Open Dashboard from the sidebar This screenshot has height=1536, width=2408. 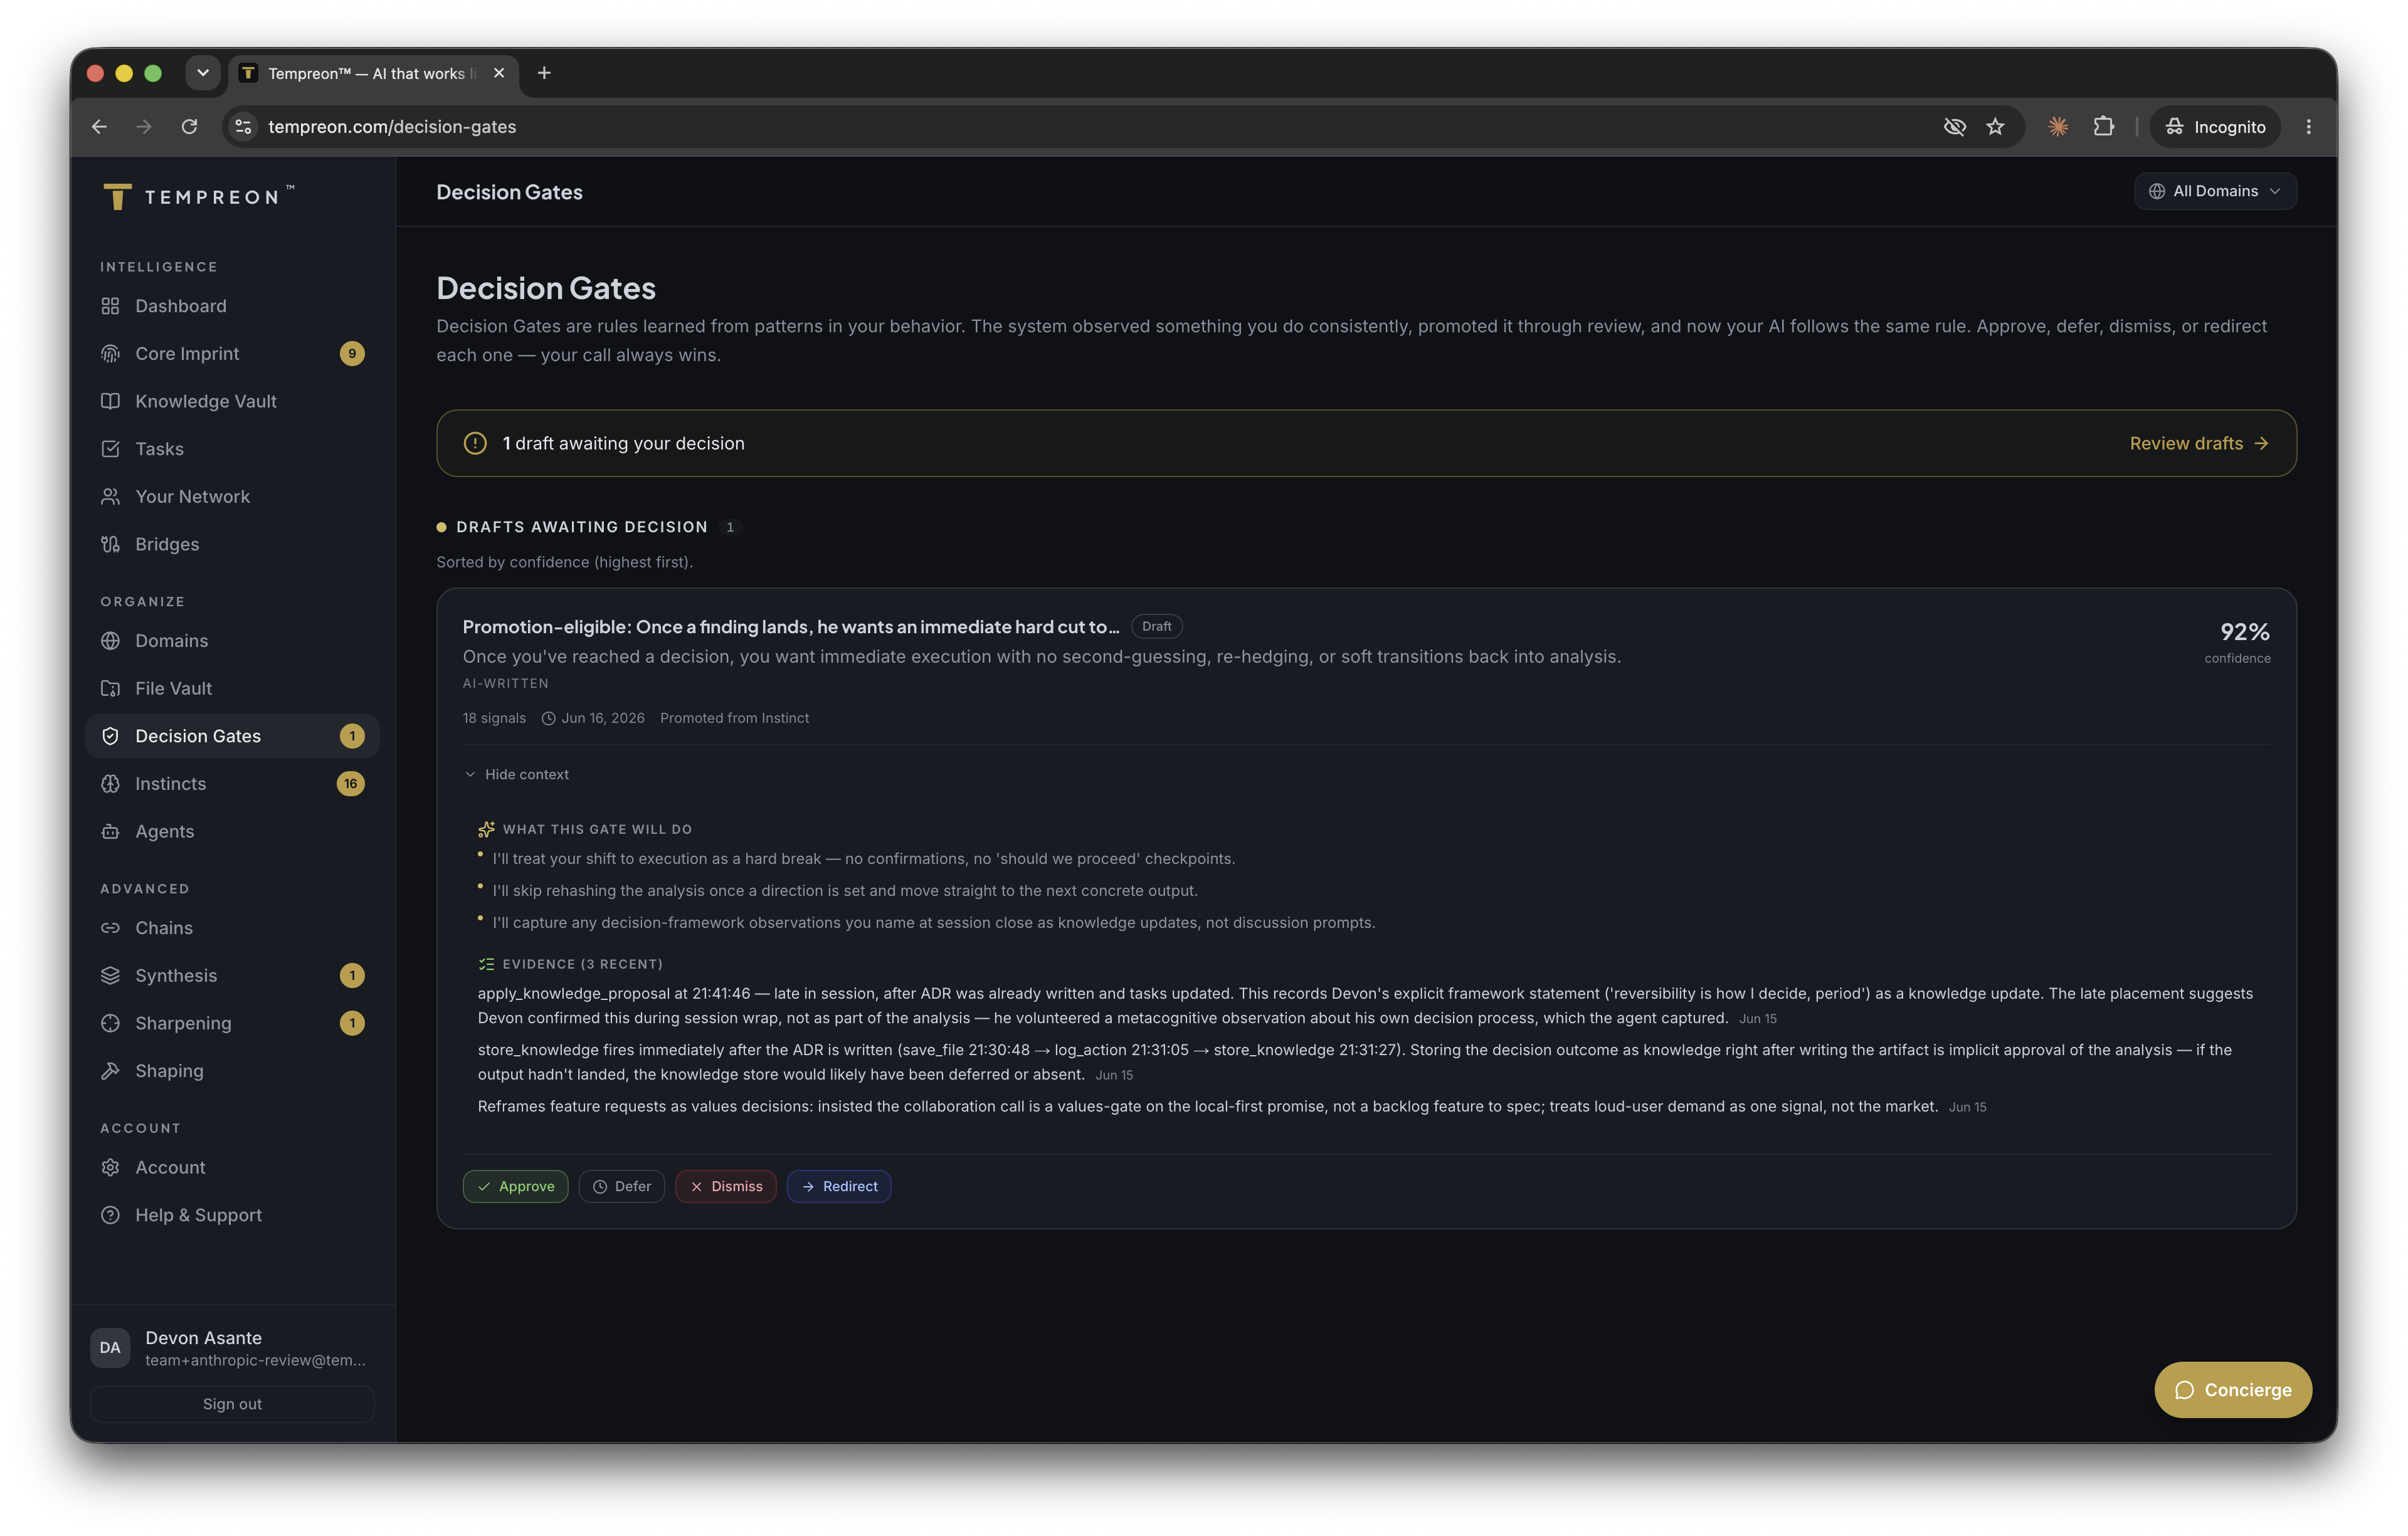232,306
